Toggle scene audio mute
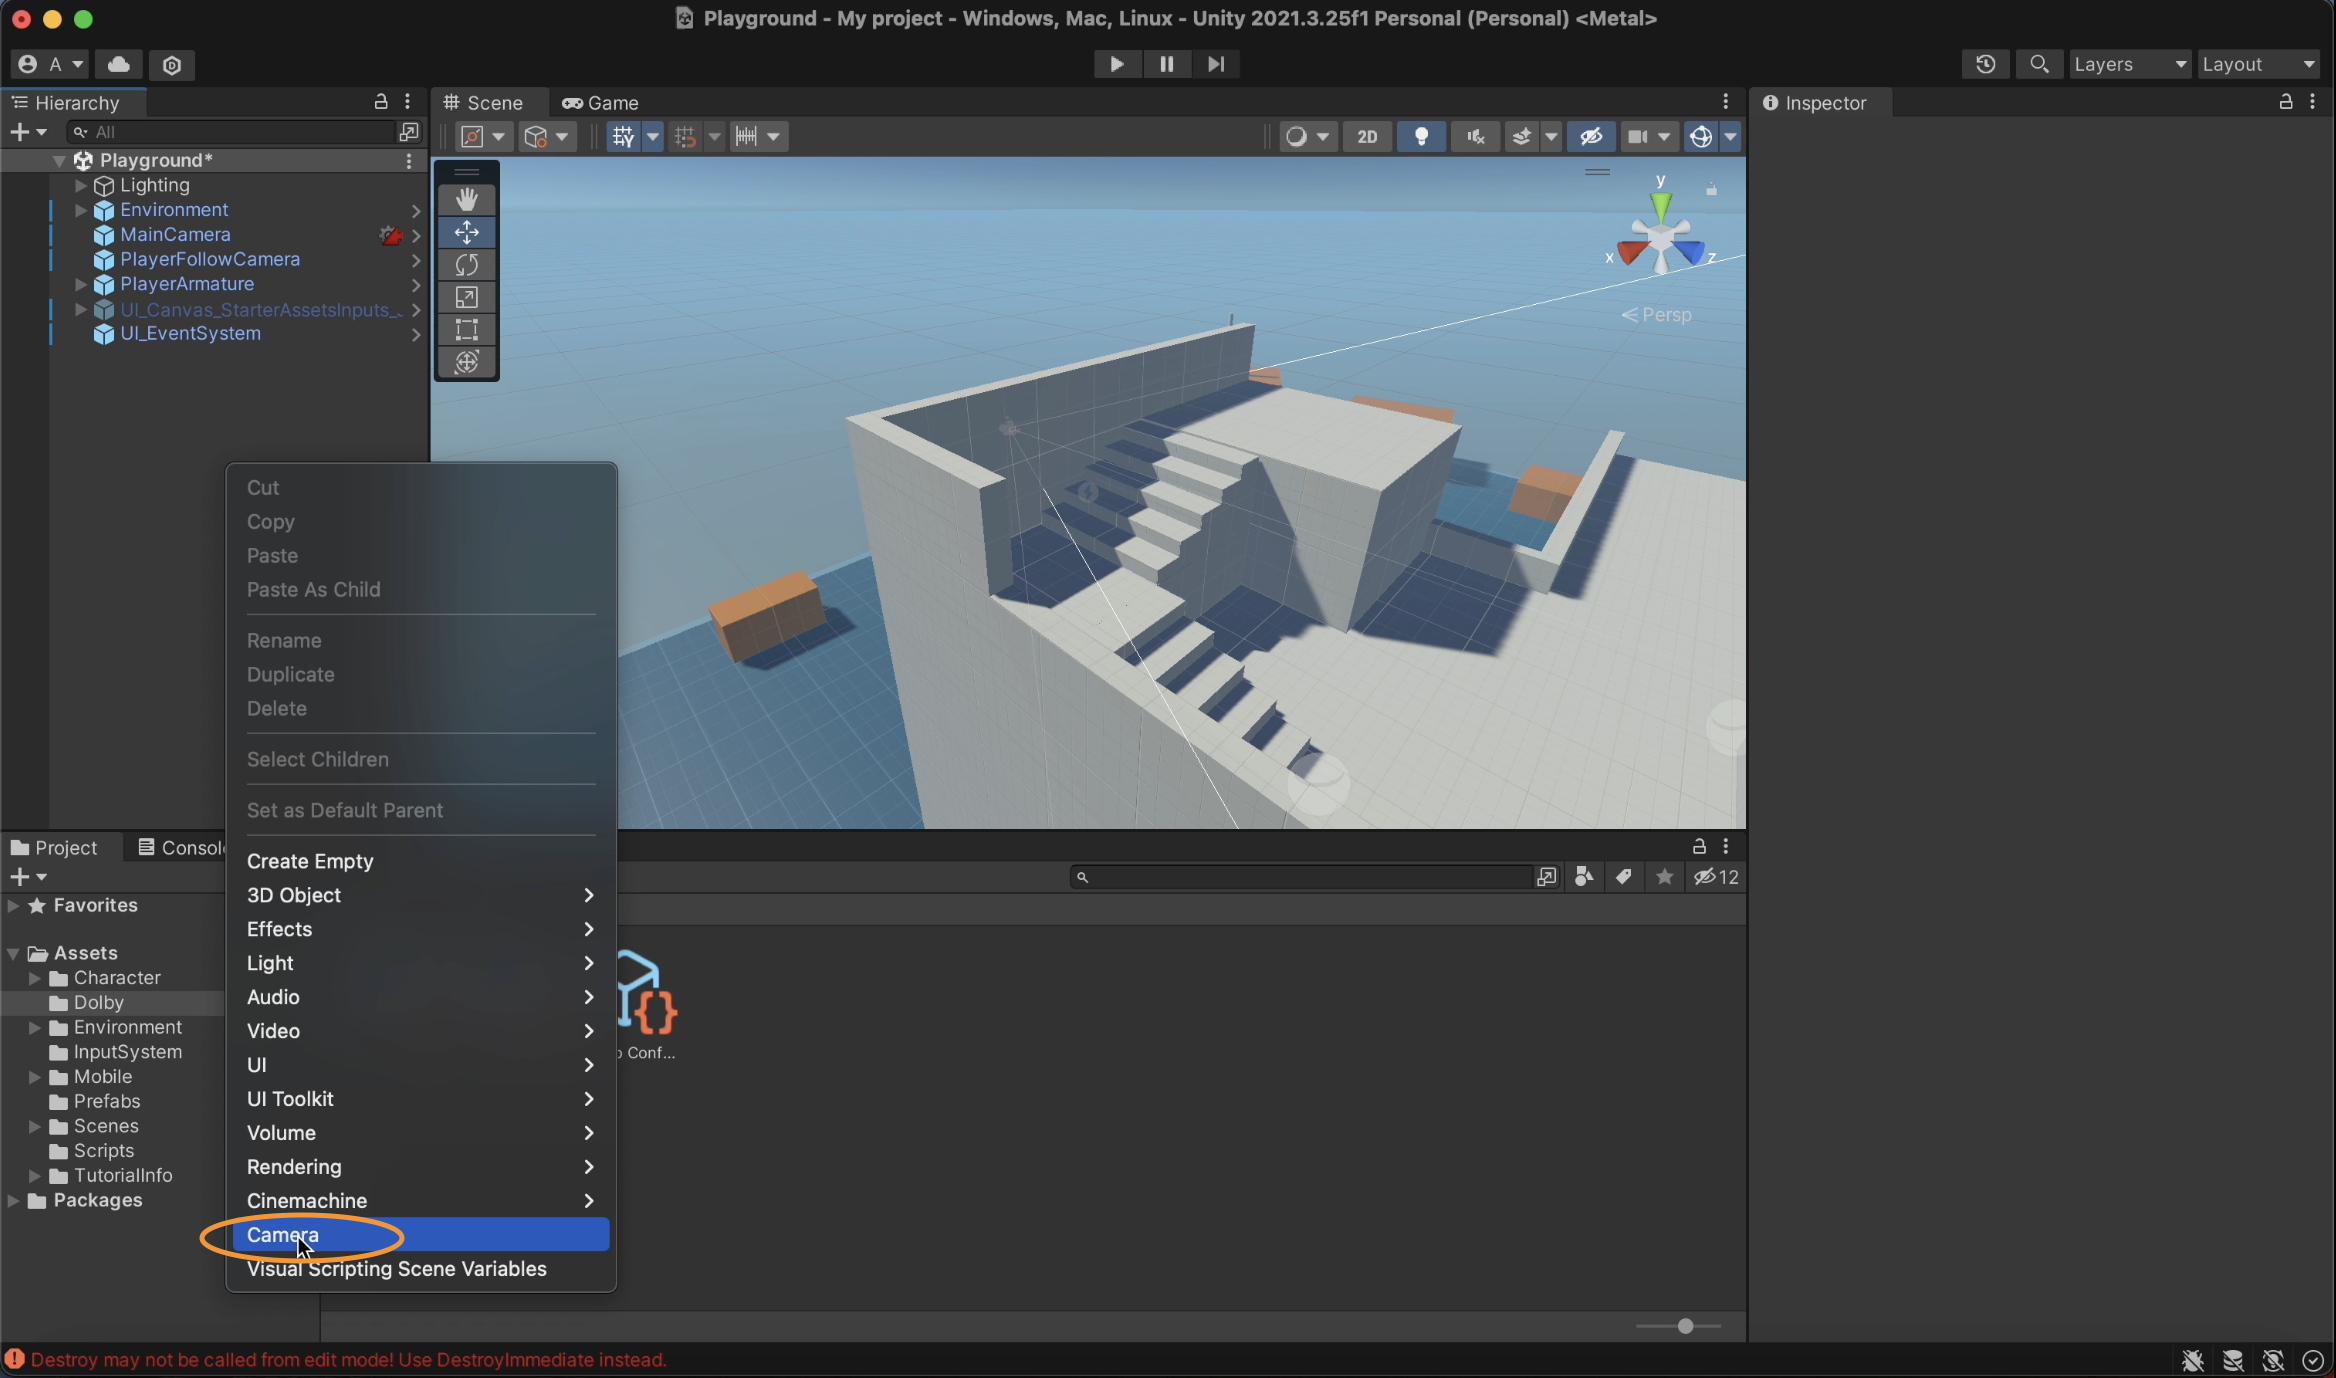2336x1378 pixels. (1474, 137)
